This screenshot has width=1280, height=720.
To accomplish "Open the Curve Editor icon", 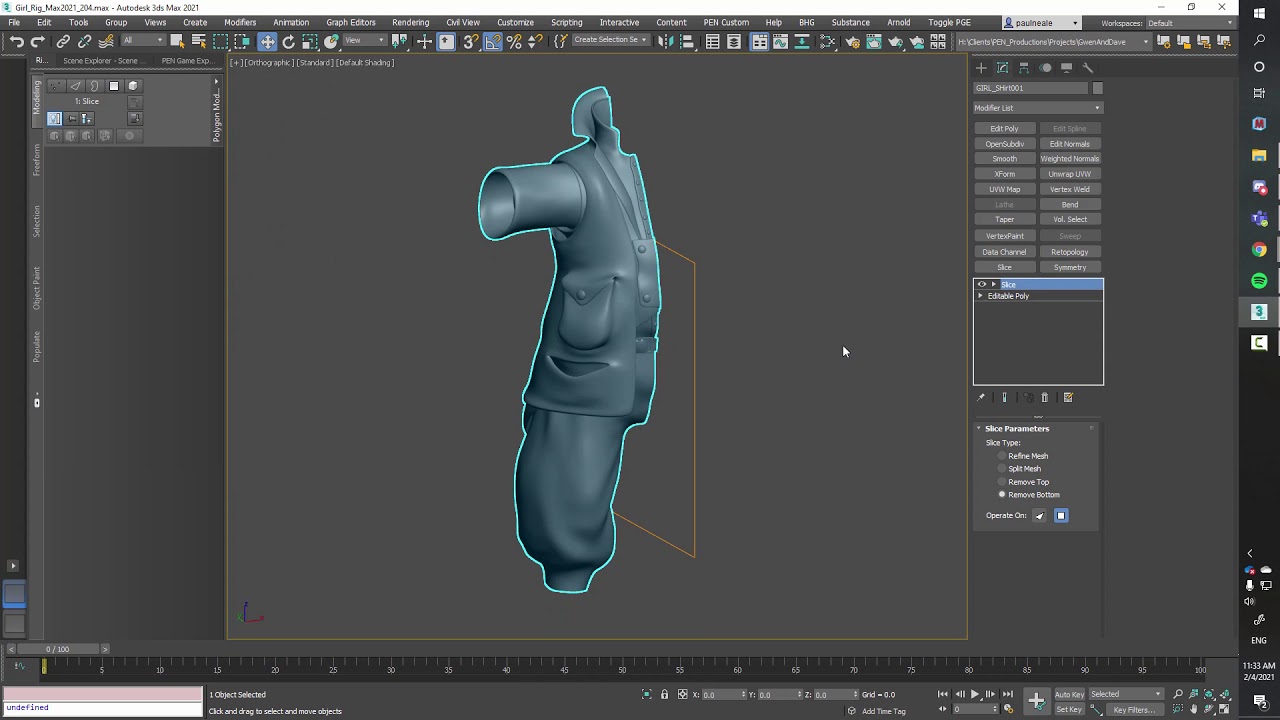I will (x=781, y=41).
